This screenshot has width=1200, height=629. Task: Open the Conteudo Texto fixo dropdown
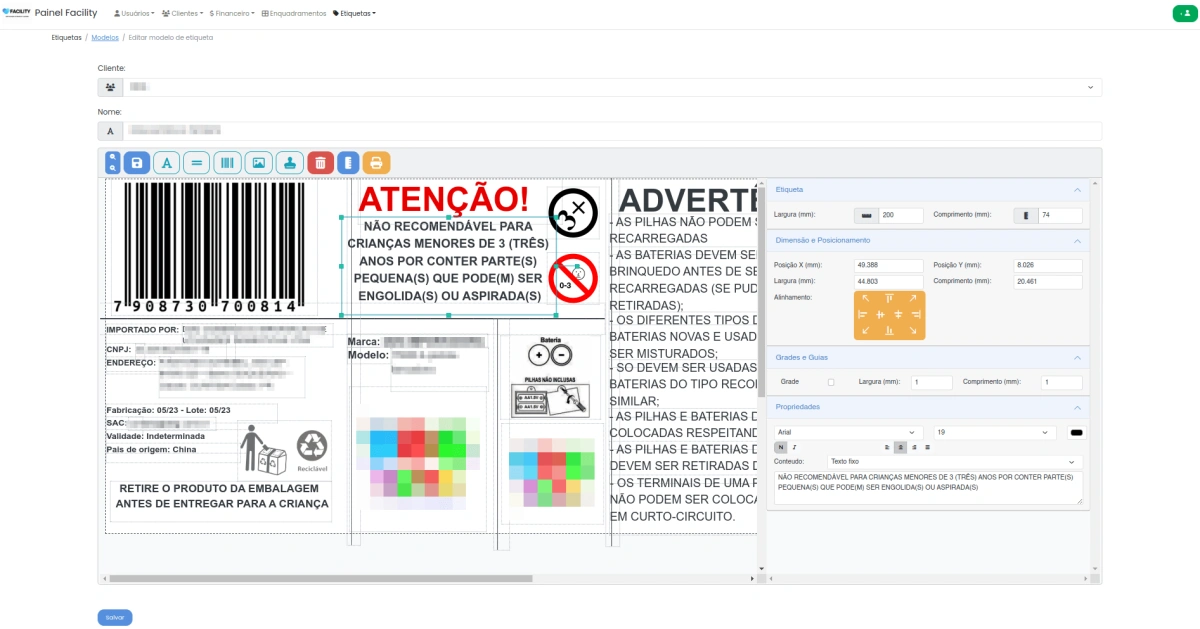[x=950, y=462]
